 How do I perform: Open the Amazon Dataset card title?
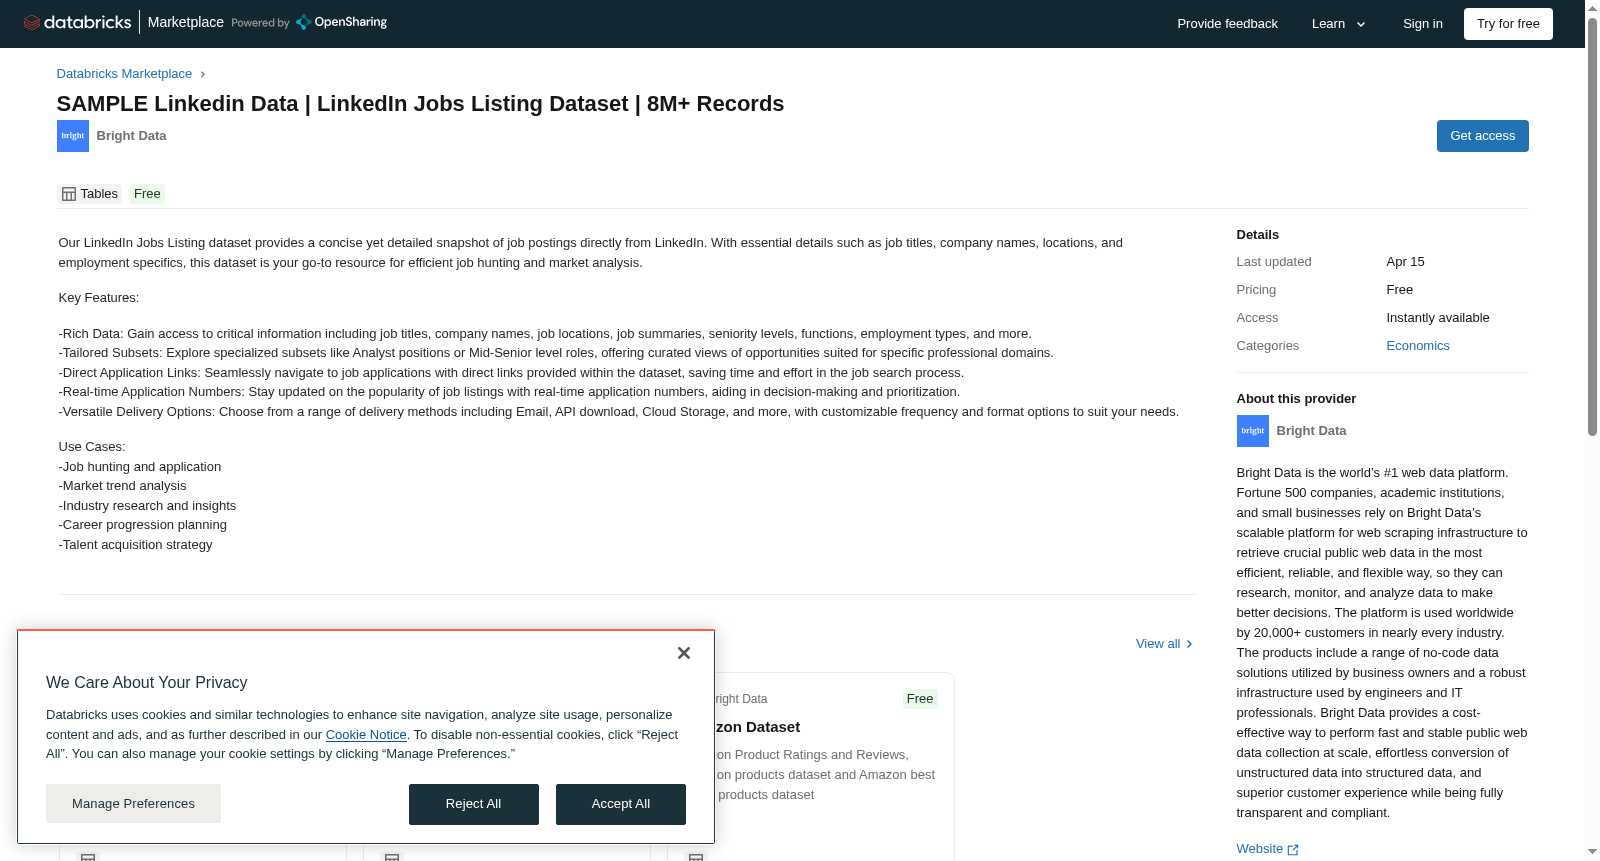point(758,727)
